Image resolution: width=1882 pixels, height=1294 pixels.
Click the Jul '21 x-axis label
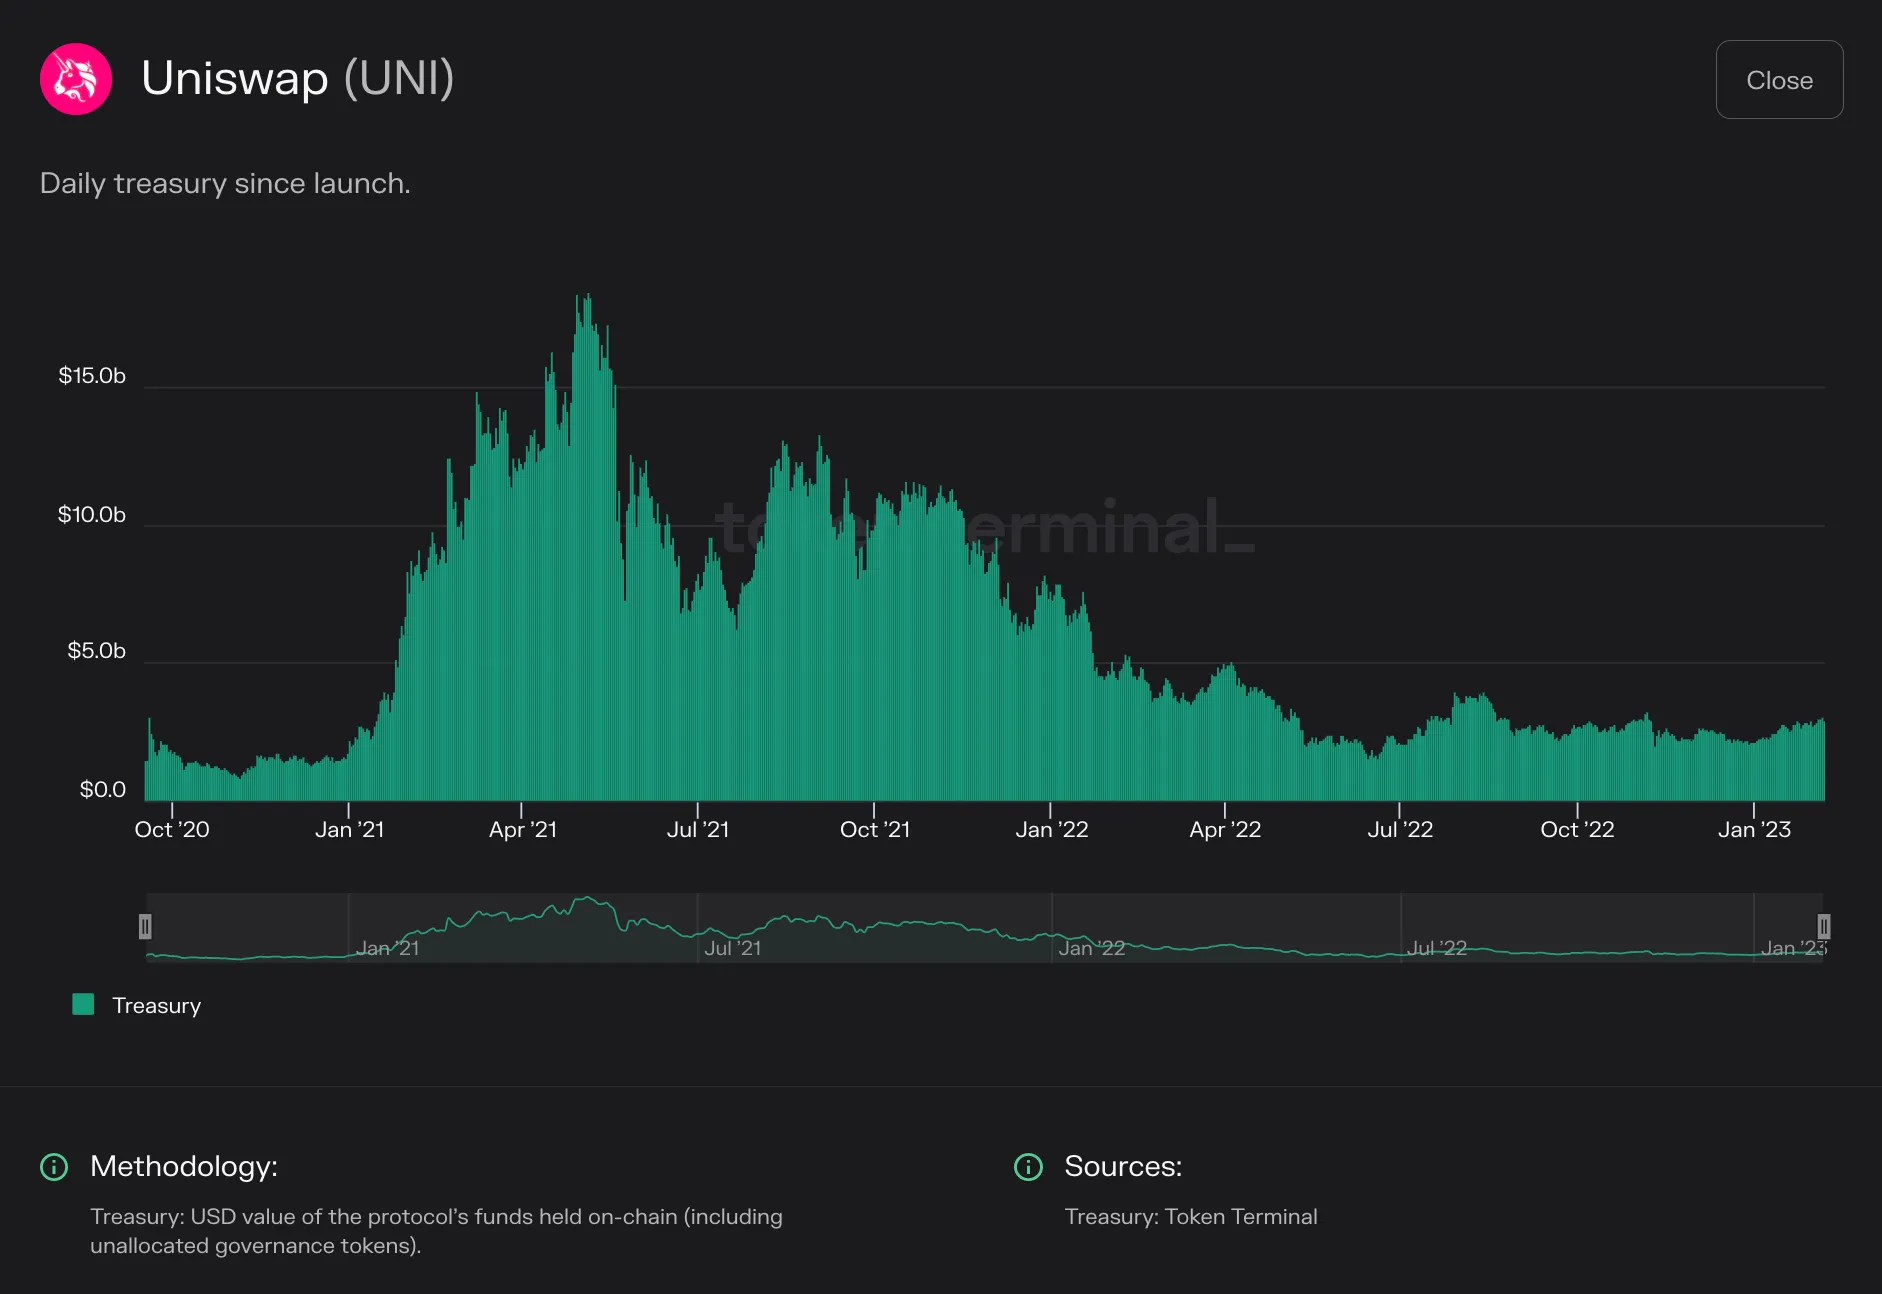coord(698,829)
